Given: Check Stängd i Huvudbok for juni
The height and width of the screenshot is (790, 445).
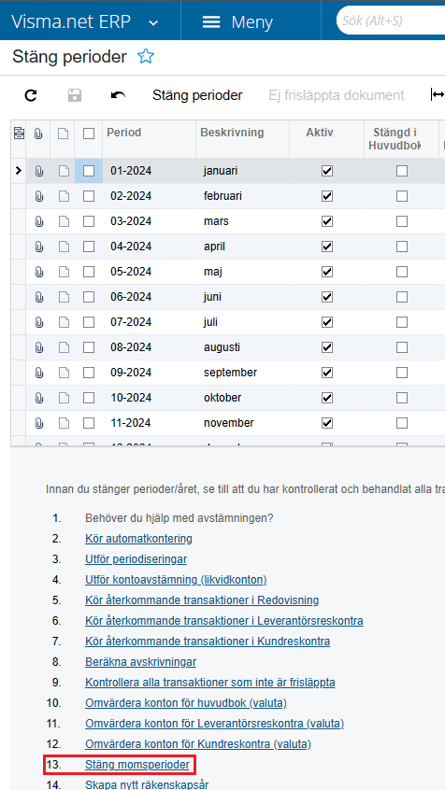Looking at the screenshot, I should coord(402,297).
